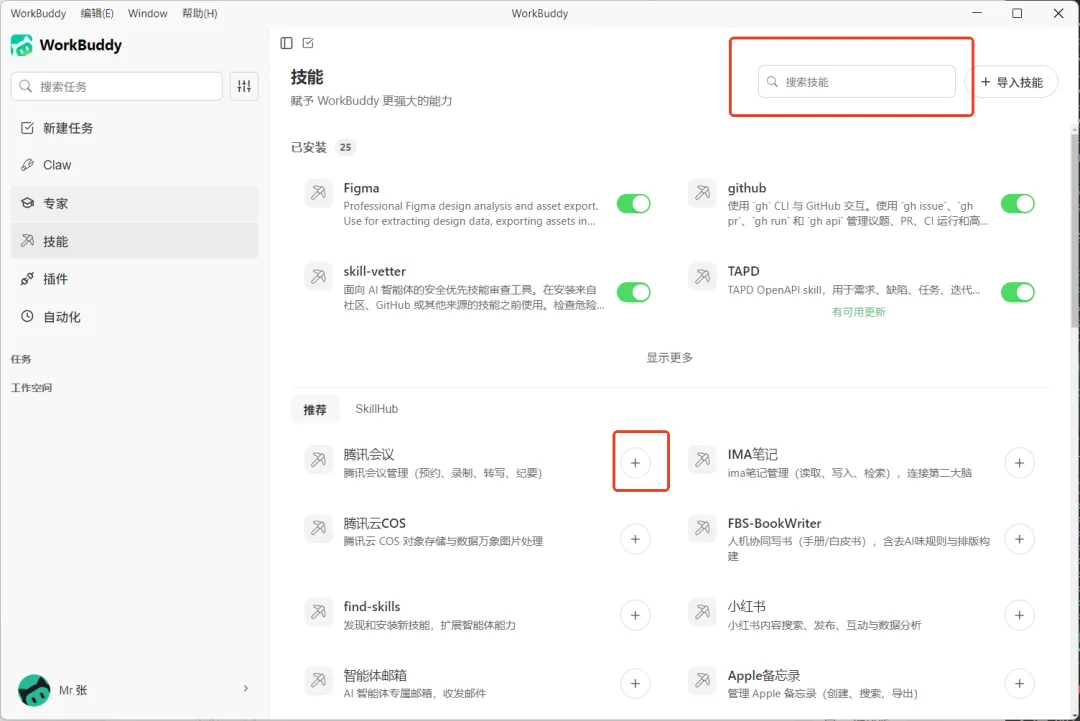Add the 腾讯会议 skill
The image size is (1080, 721).
635,463
